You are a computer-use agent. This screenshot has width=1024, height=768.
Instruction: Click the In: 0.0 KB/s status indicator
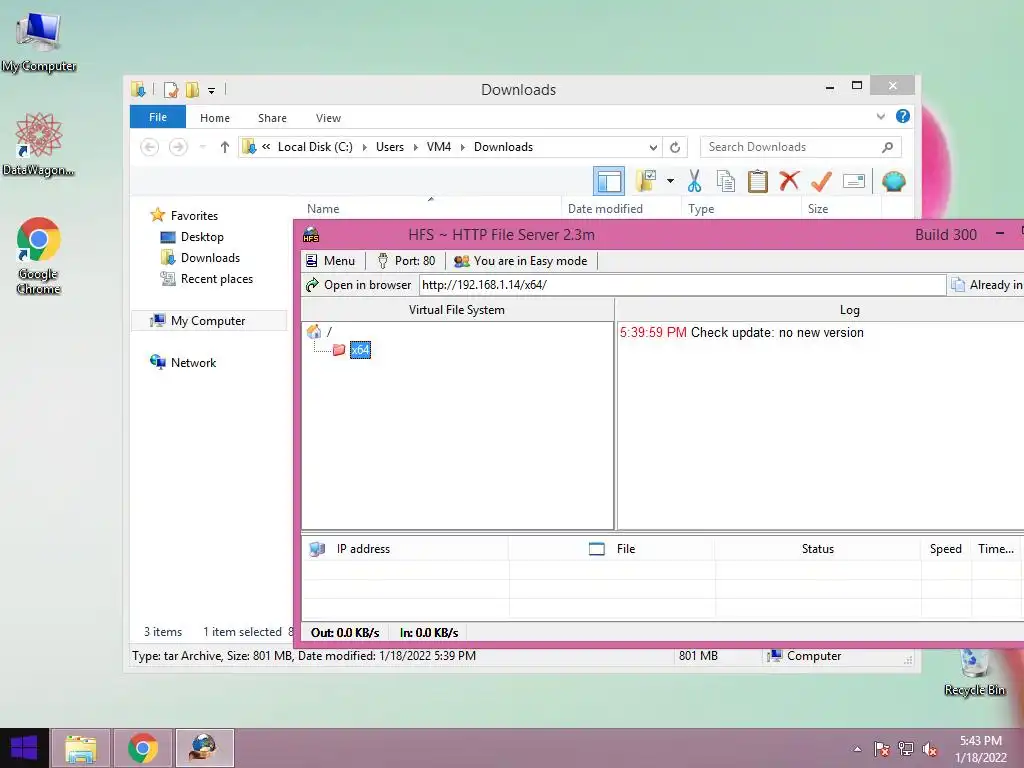429,632
